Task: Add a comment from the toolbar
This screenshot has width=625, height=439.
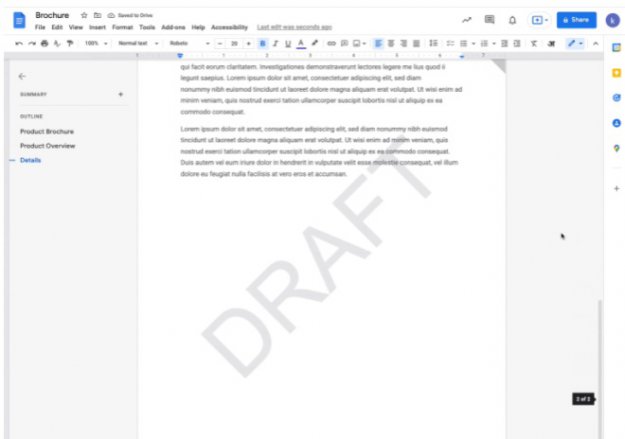Action: [344, 43]
